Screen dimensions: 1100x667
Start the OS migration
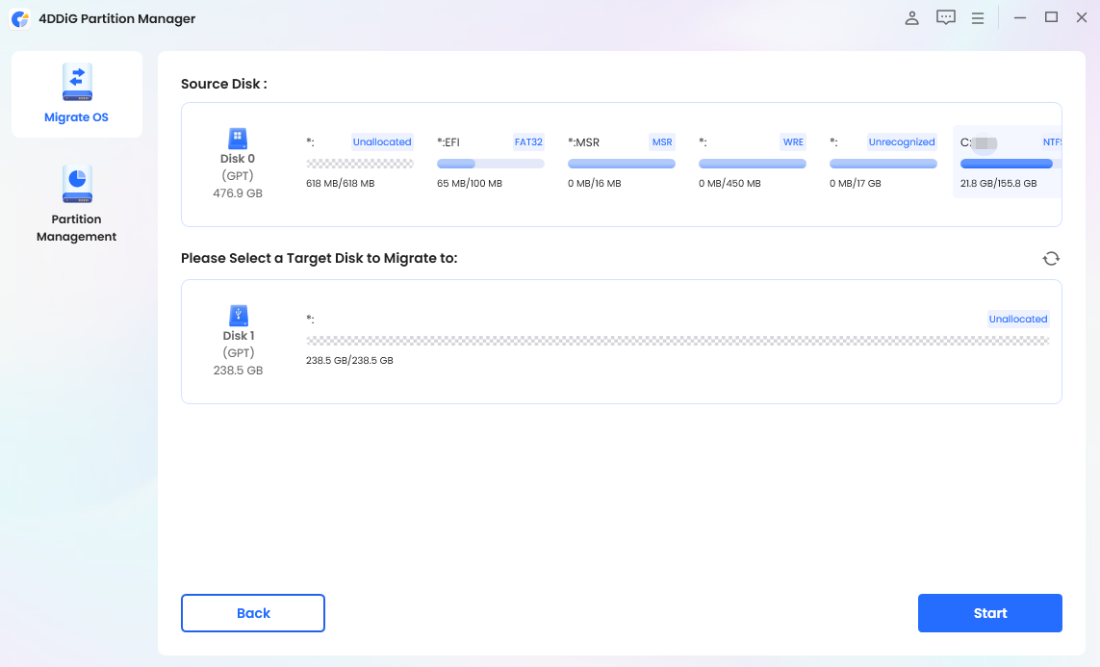[990, 613]
